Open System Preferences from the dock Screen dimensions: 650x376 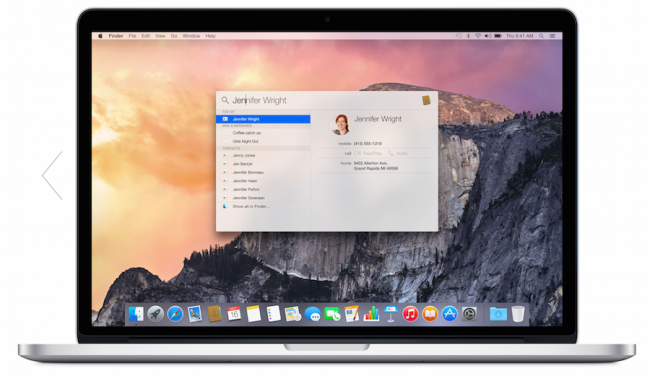pos(469,314)
